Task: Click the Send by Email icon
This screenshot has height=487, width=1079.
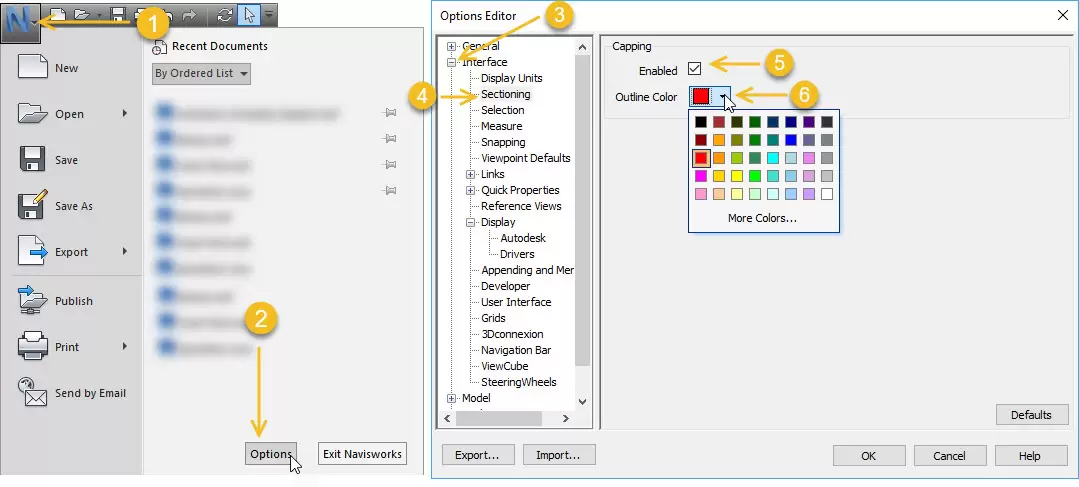Action: coord(33,393)
